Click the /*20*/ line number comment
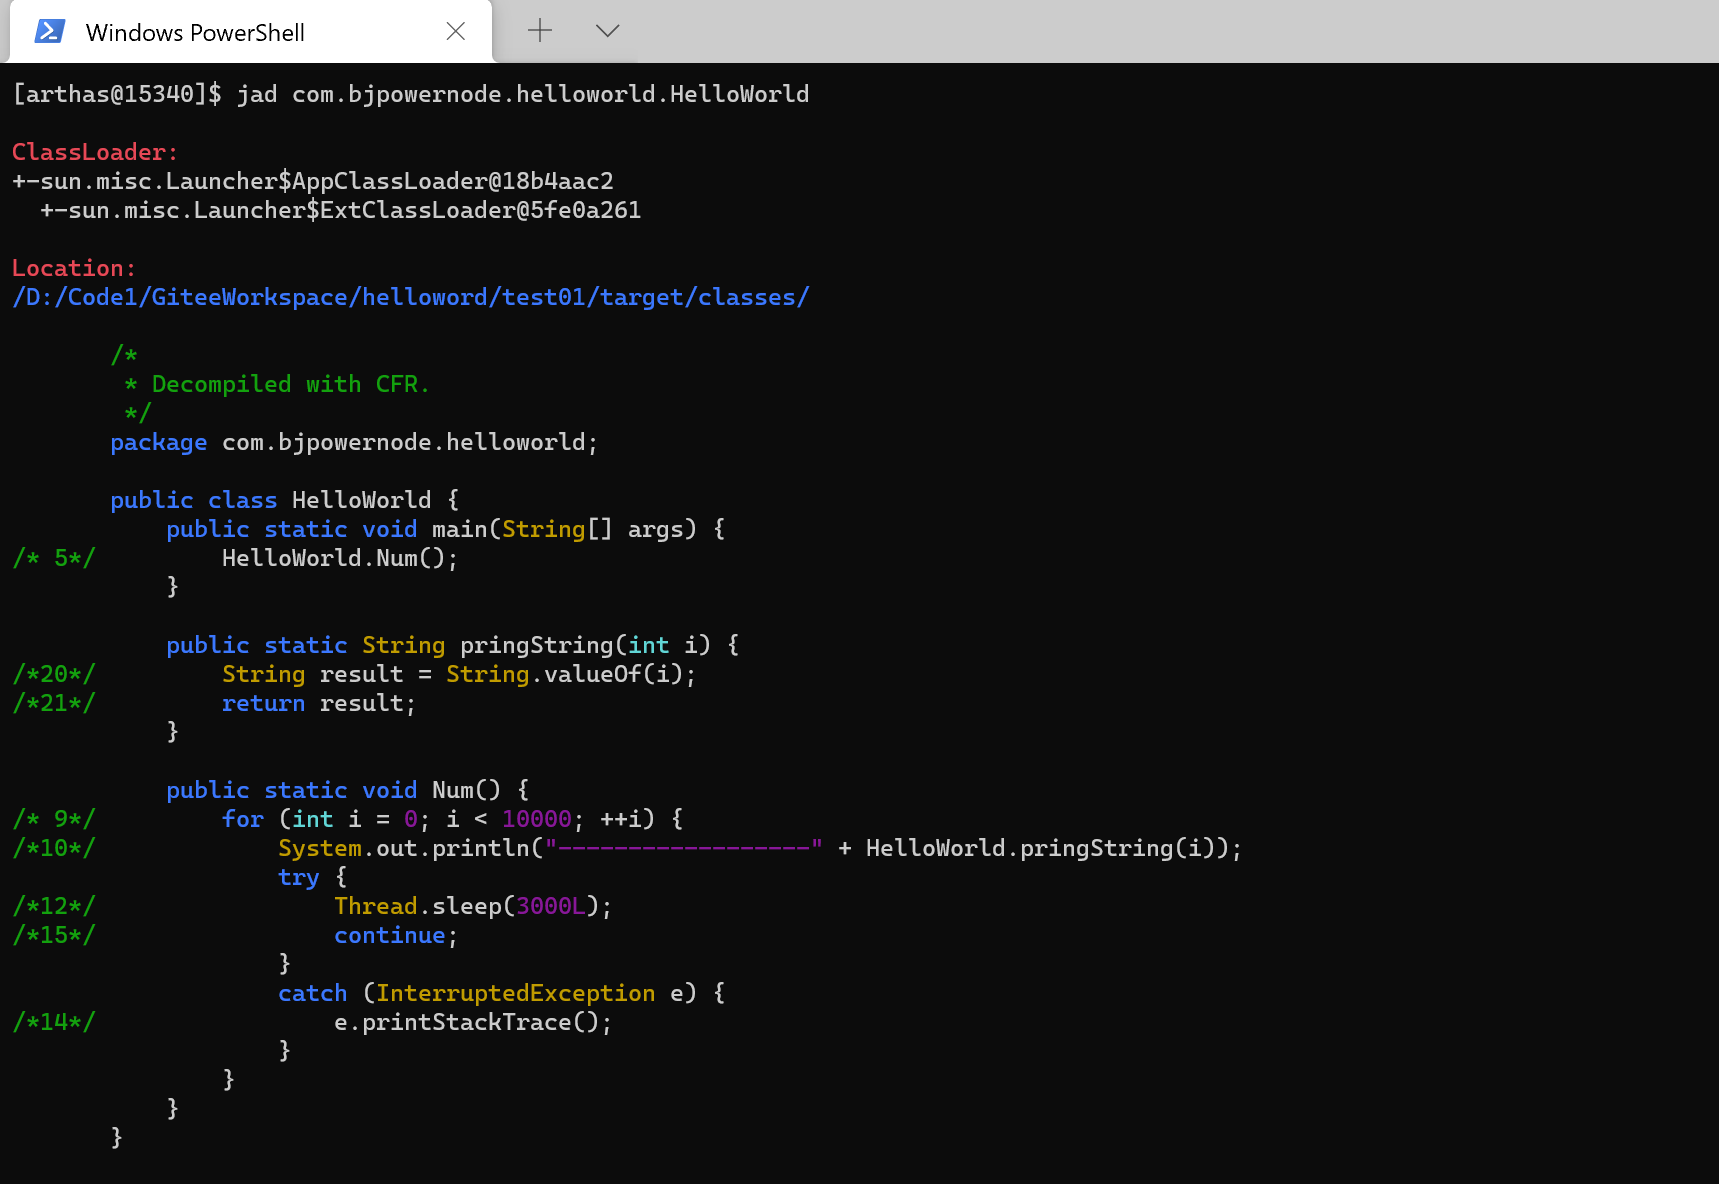The width and height of the screenshot is (1719, 1184). [x=54, y=674]
